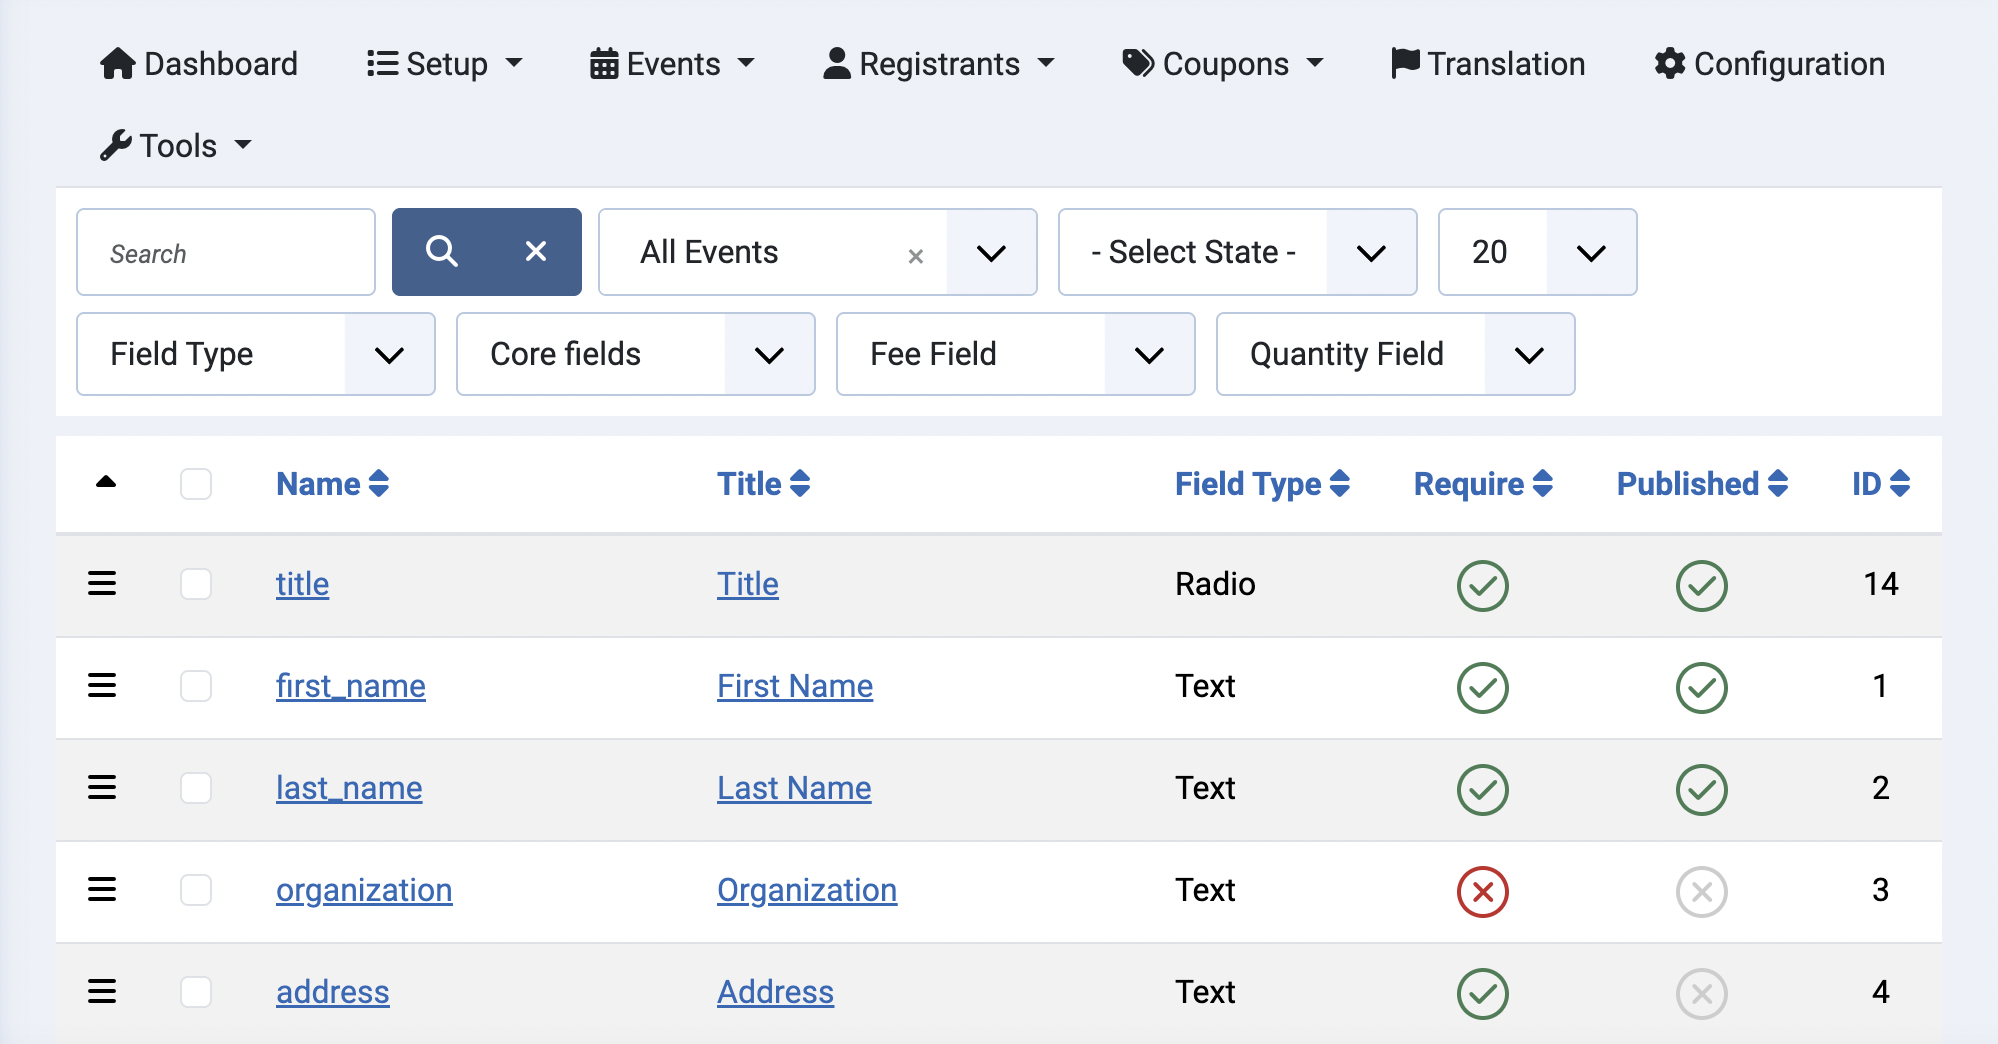Image resolution: width=1998 pixels, height=1044 pixels.
Task: Remove All Events selection via small x
Action: tap(915, 256)
